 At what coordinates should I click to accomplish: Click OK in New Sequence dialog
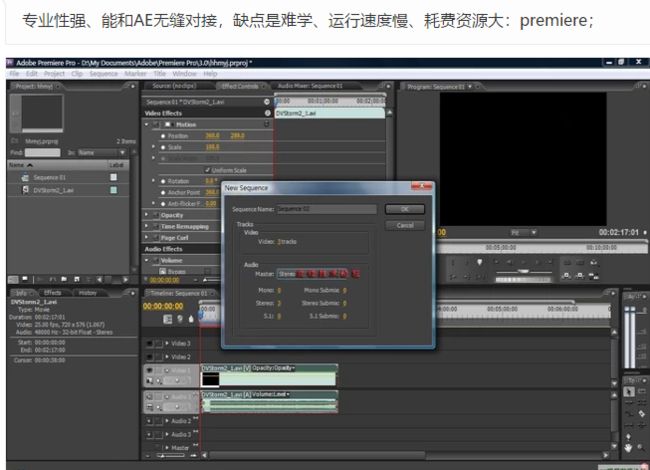coord(405,209)
